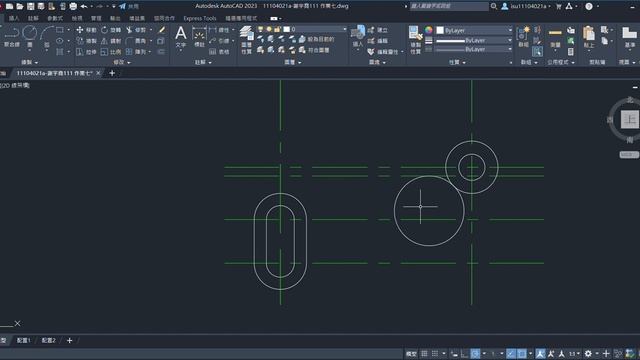The image size is (640, 360).
Task: Click the Group (群組) tool
Action: (523, 37)
